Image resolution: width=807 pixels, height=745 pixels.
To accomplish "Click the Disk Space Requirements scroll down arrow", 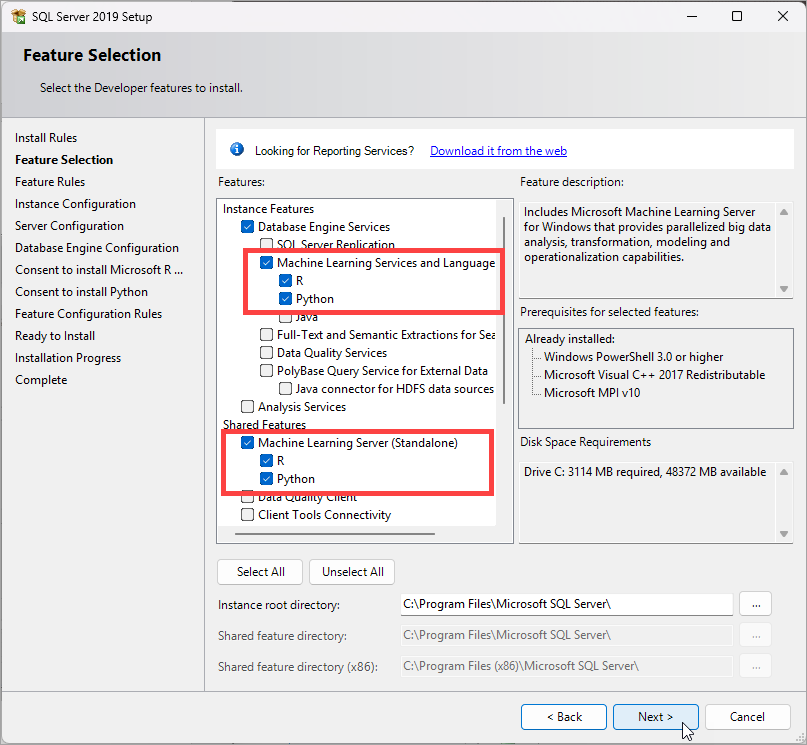I will click(x=784, y=534).
